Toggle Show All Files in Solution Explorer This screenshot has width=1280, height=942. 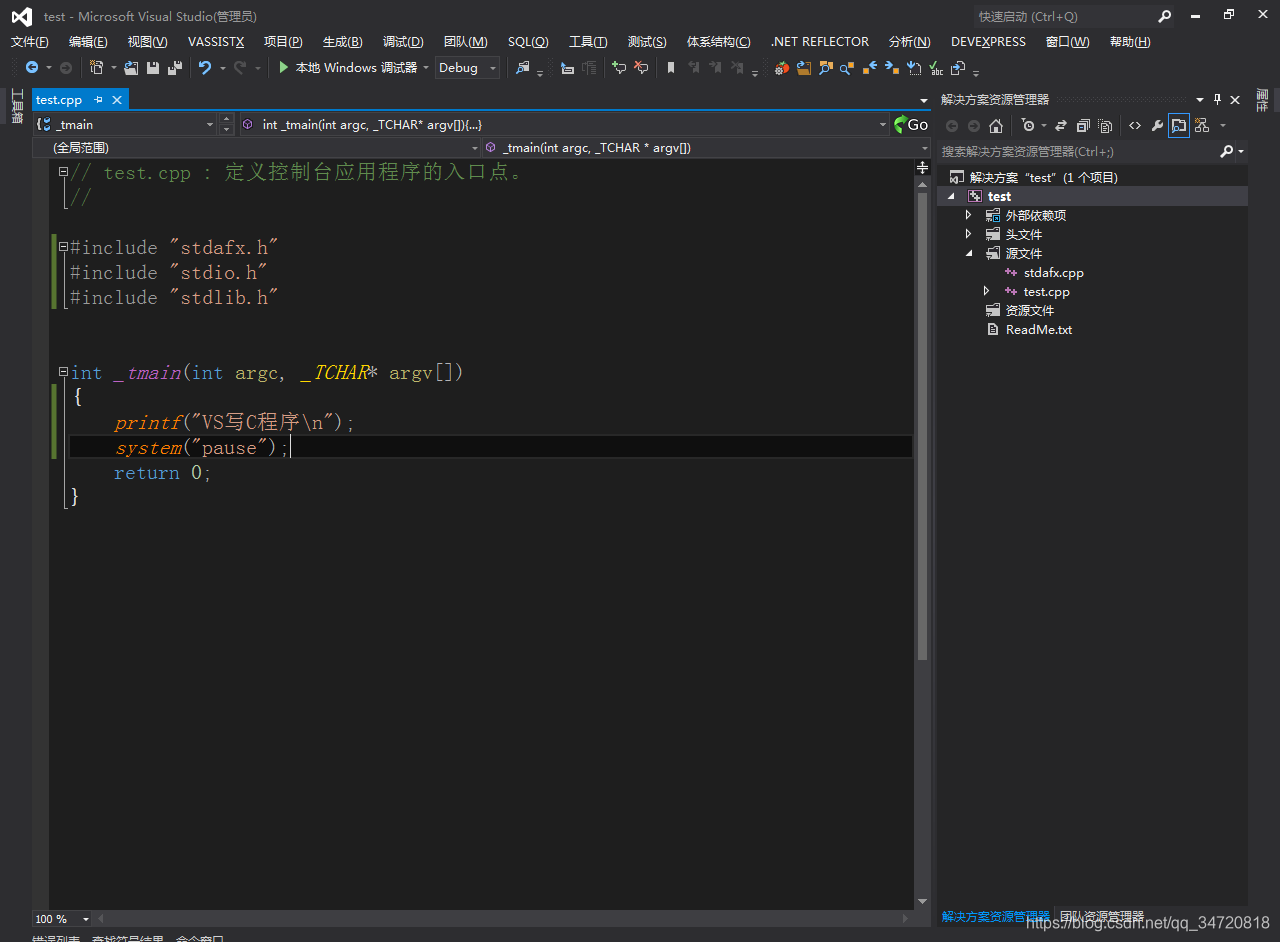(1105, 126)
